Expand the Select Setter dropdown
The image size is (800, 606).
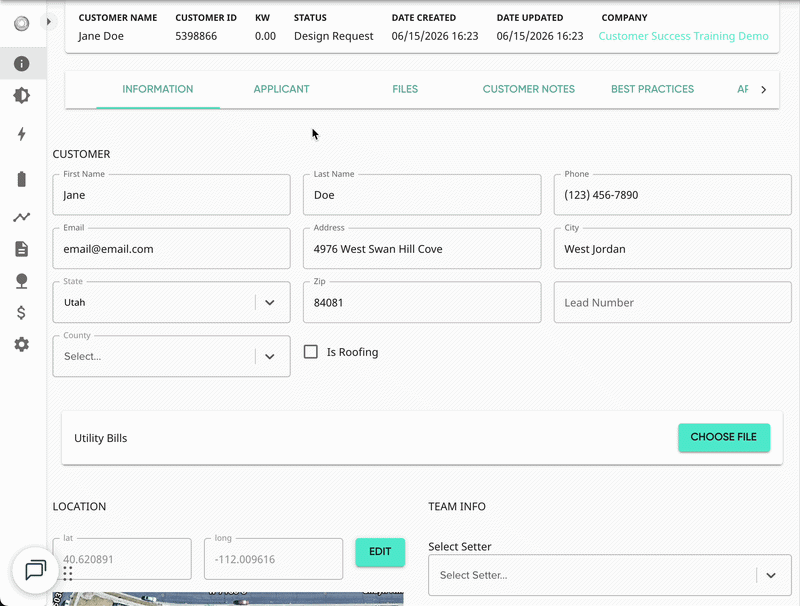tap(771, 575)
